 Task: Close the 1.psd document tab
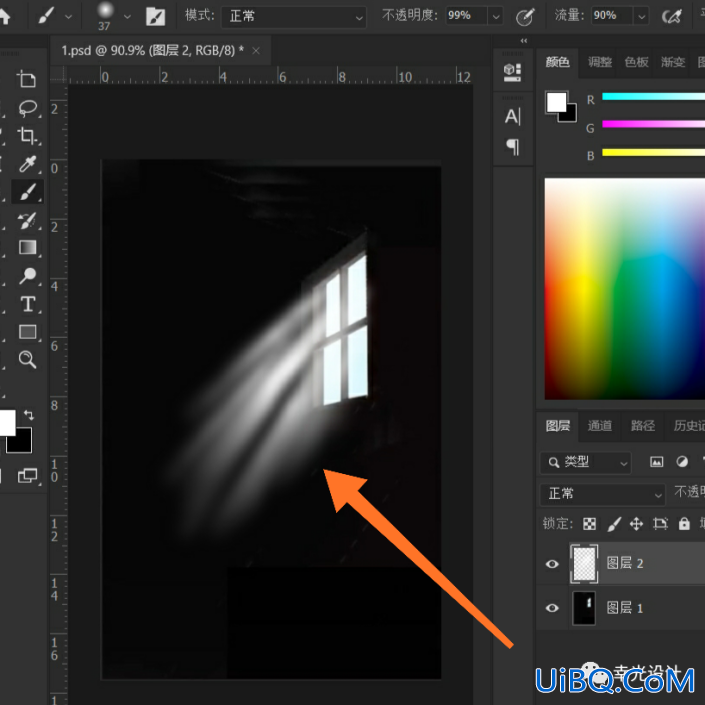point(256,51)
